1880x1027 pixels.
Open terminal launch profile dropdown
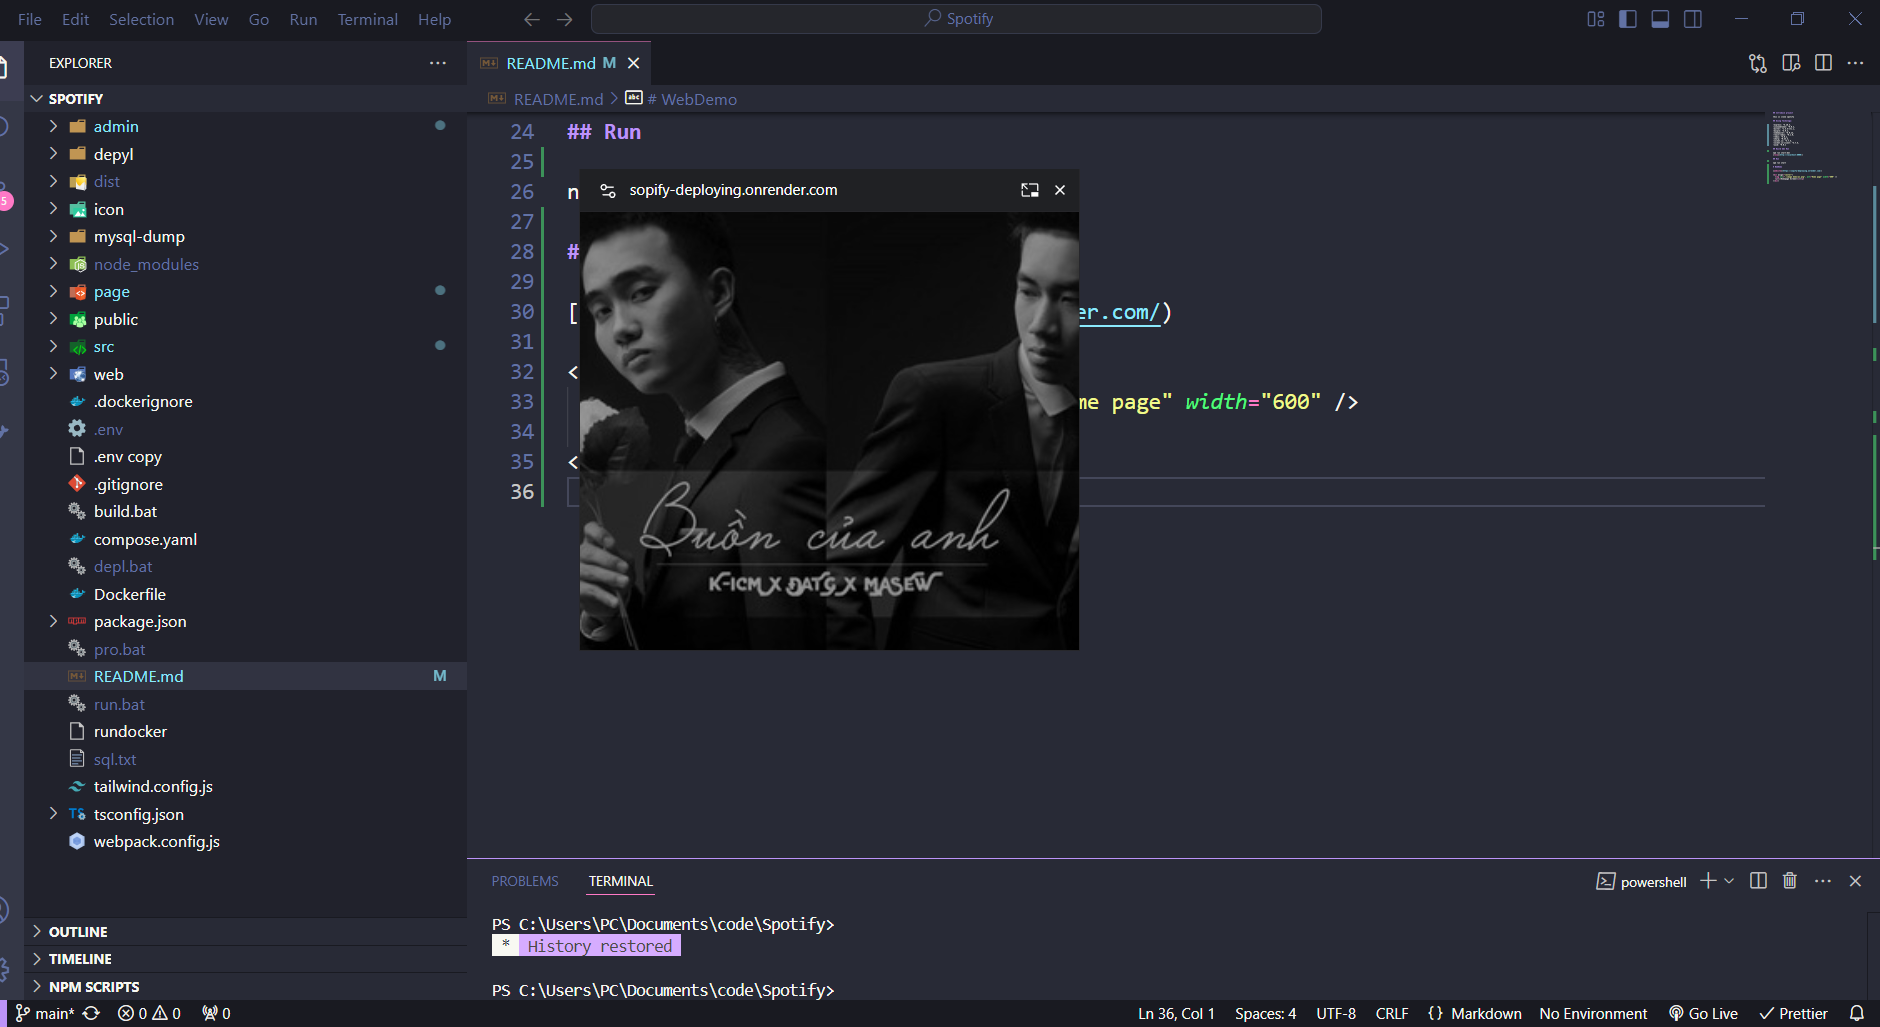click(x=1729, y=881)
